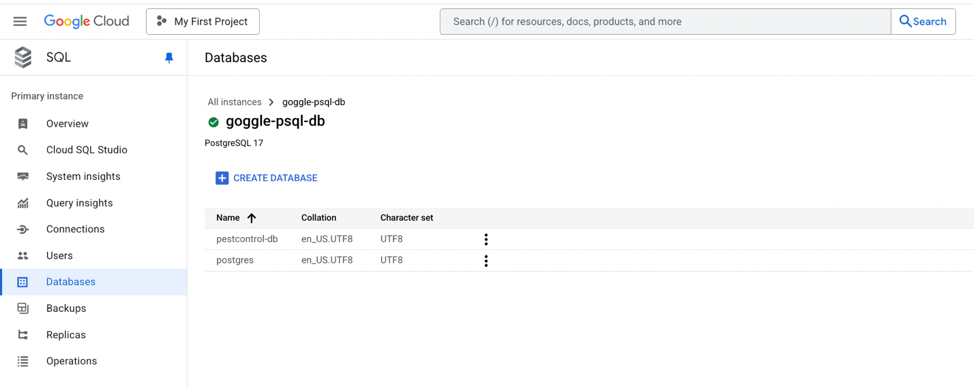This screenshot has height=387, width=974.
Task: Click the Connections sidebar icon
Action: click(x=23, y=229)
